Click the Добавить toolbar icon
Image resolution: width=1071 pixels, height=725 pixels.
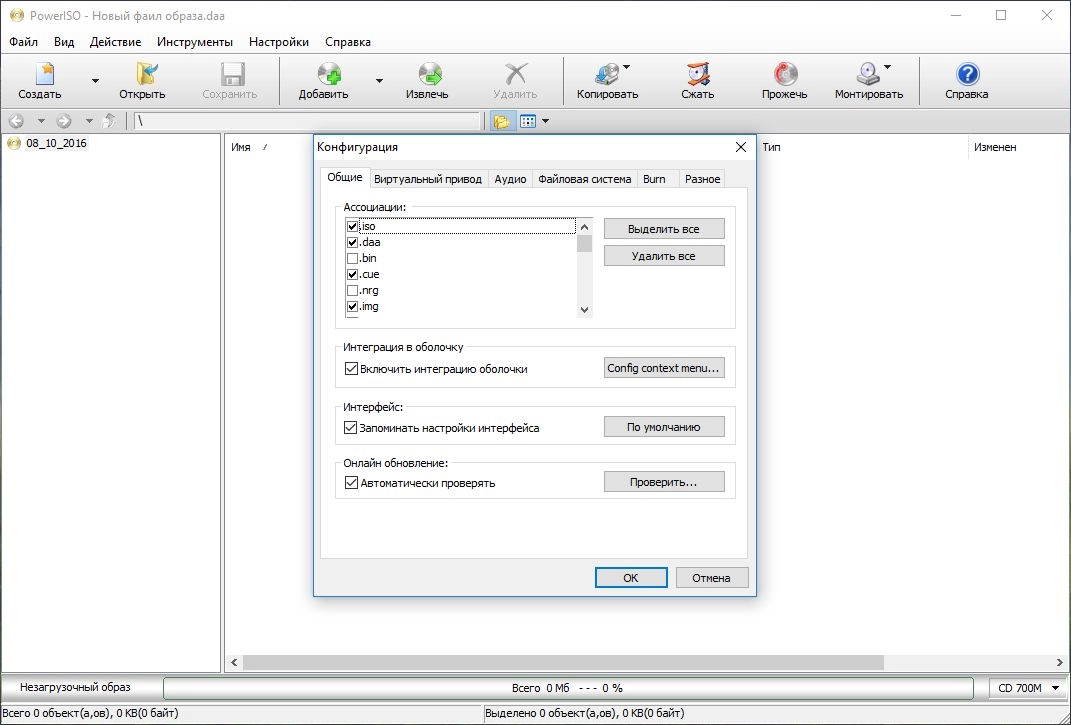click(x=329, y=74)
